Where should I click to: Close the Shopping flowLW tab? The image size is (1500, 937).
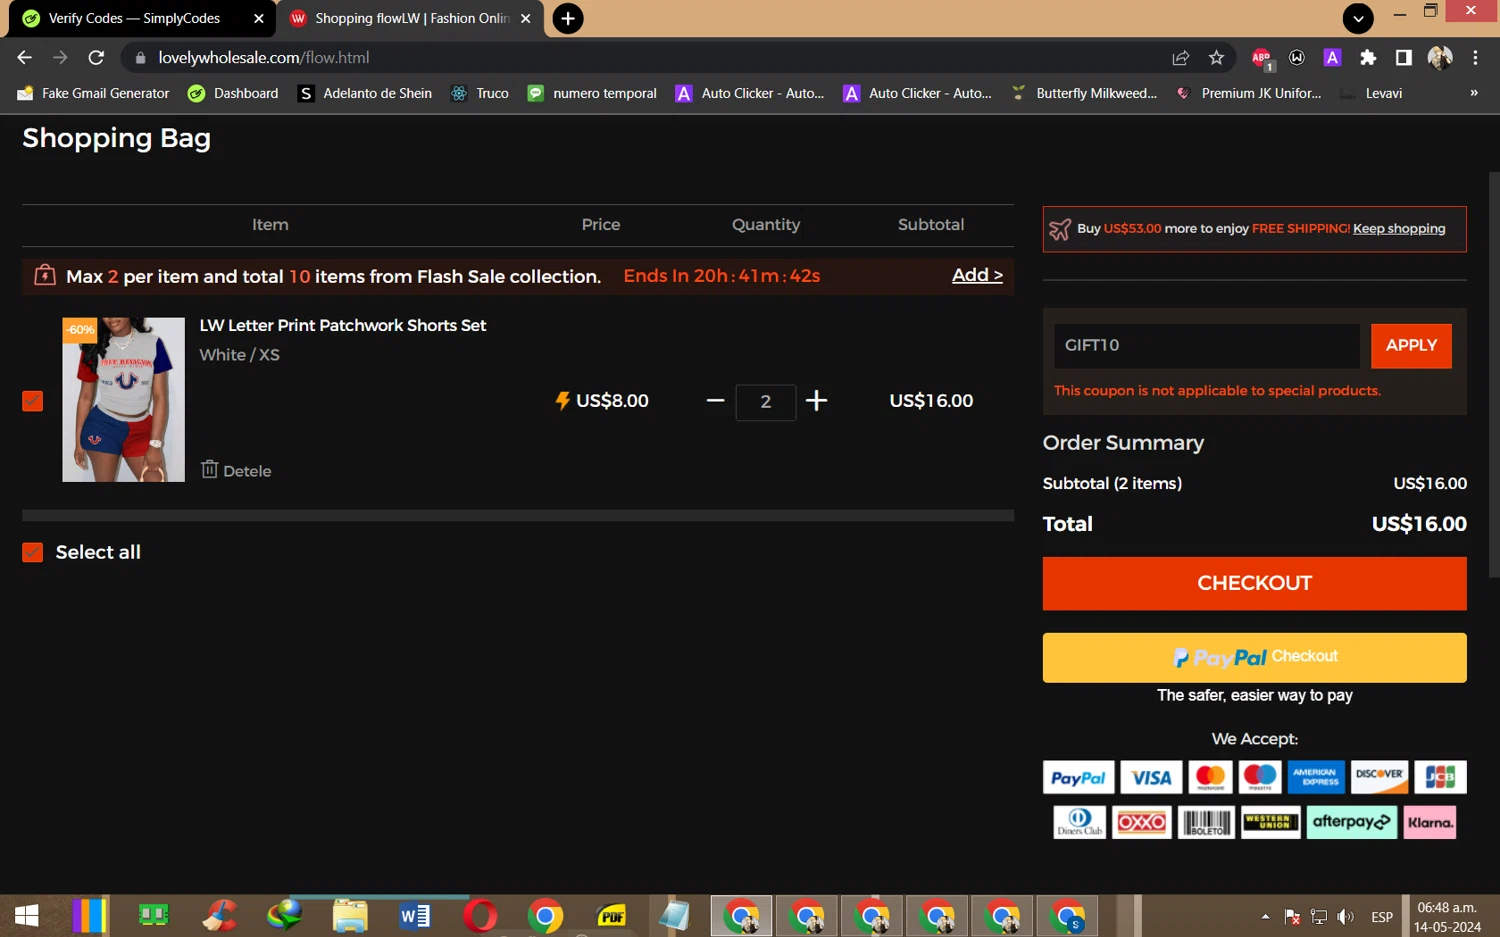pos(526,18)
